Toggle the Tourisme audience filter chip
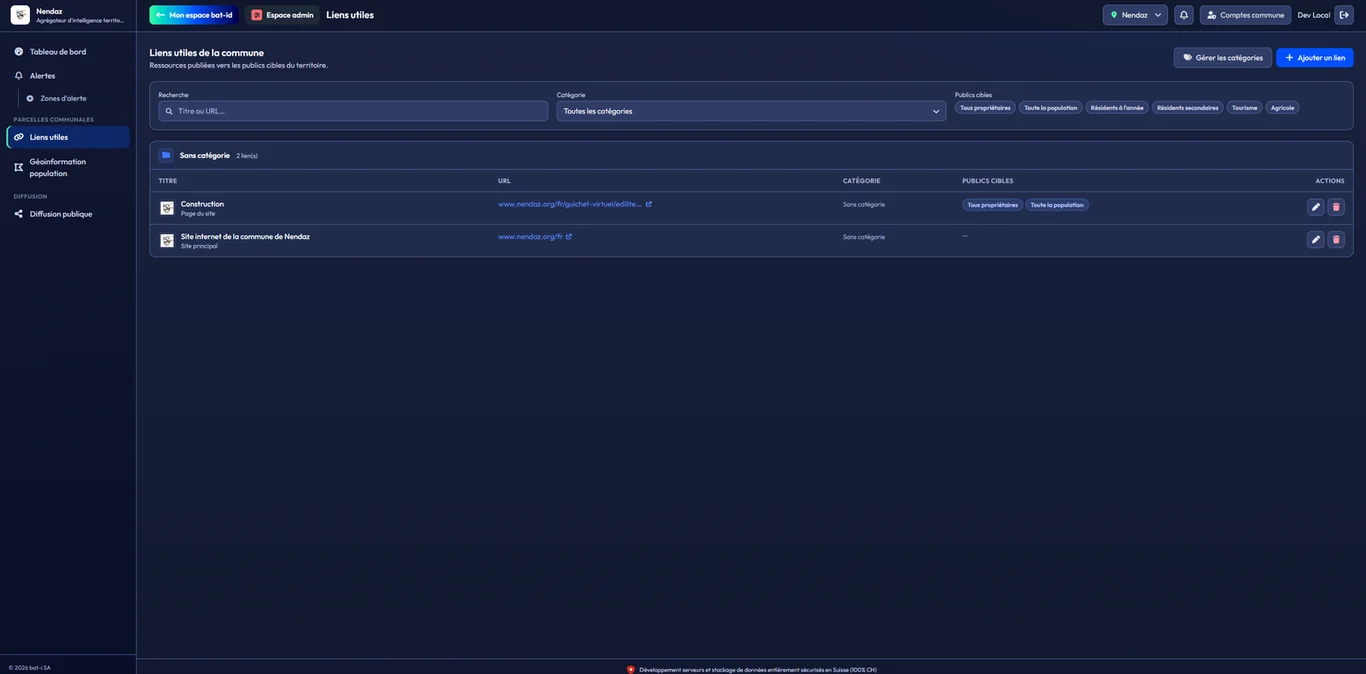Screen dimensions: 1366x674 coord(1245,108)
